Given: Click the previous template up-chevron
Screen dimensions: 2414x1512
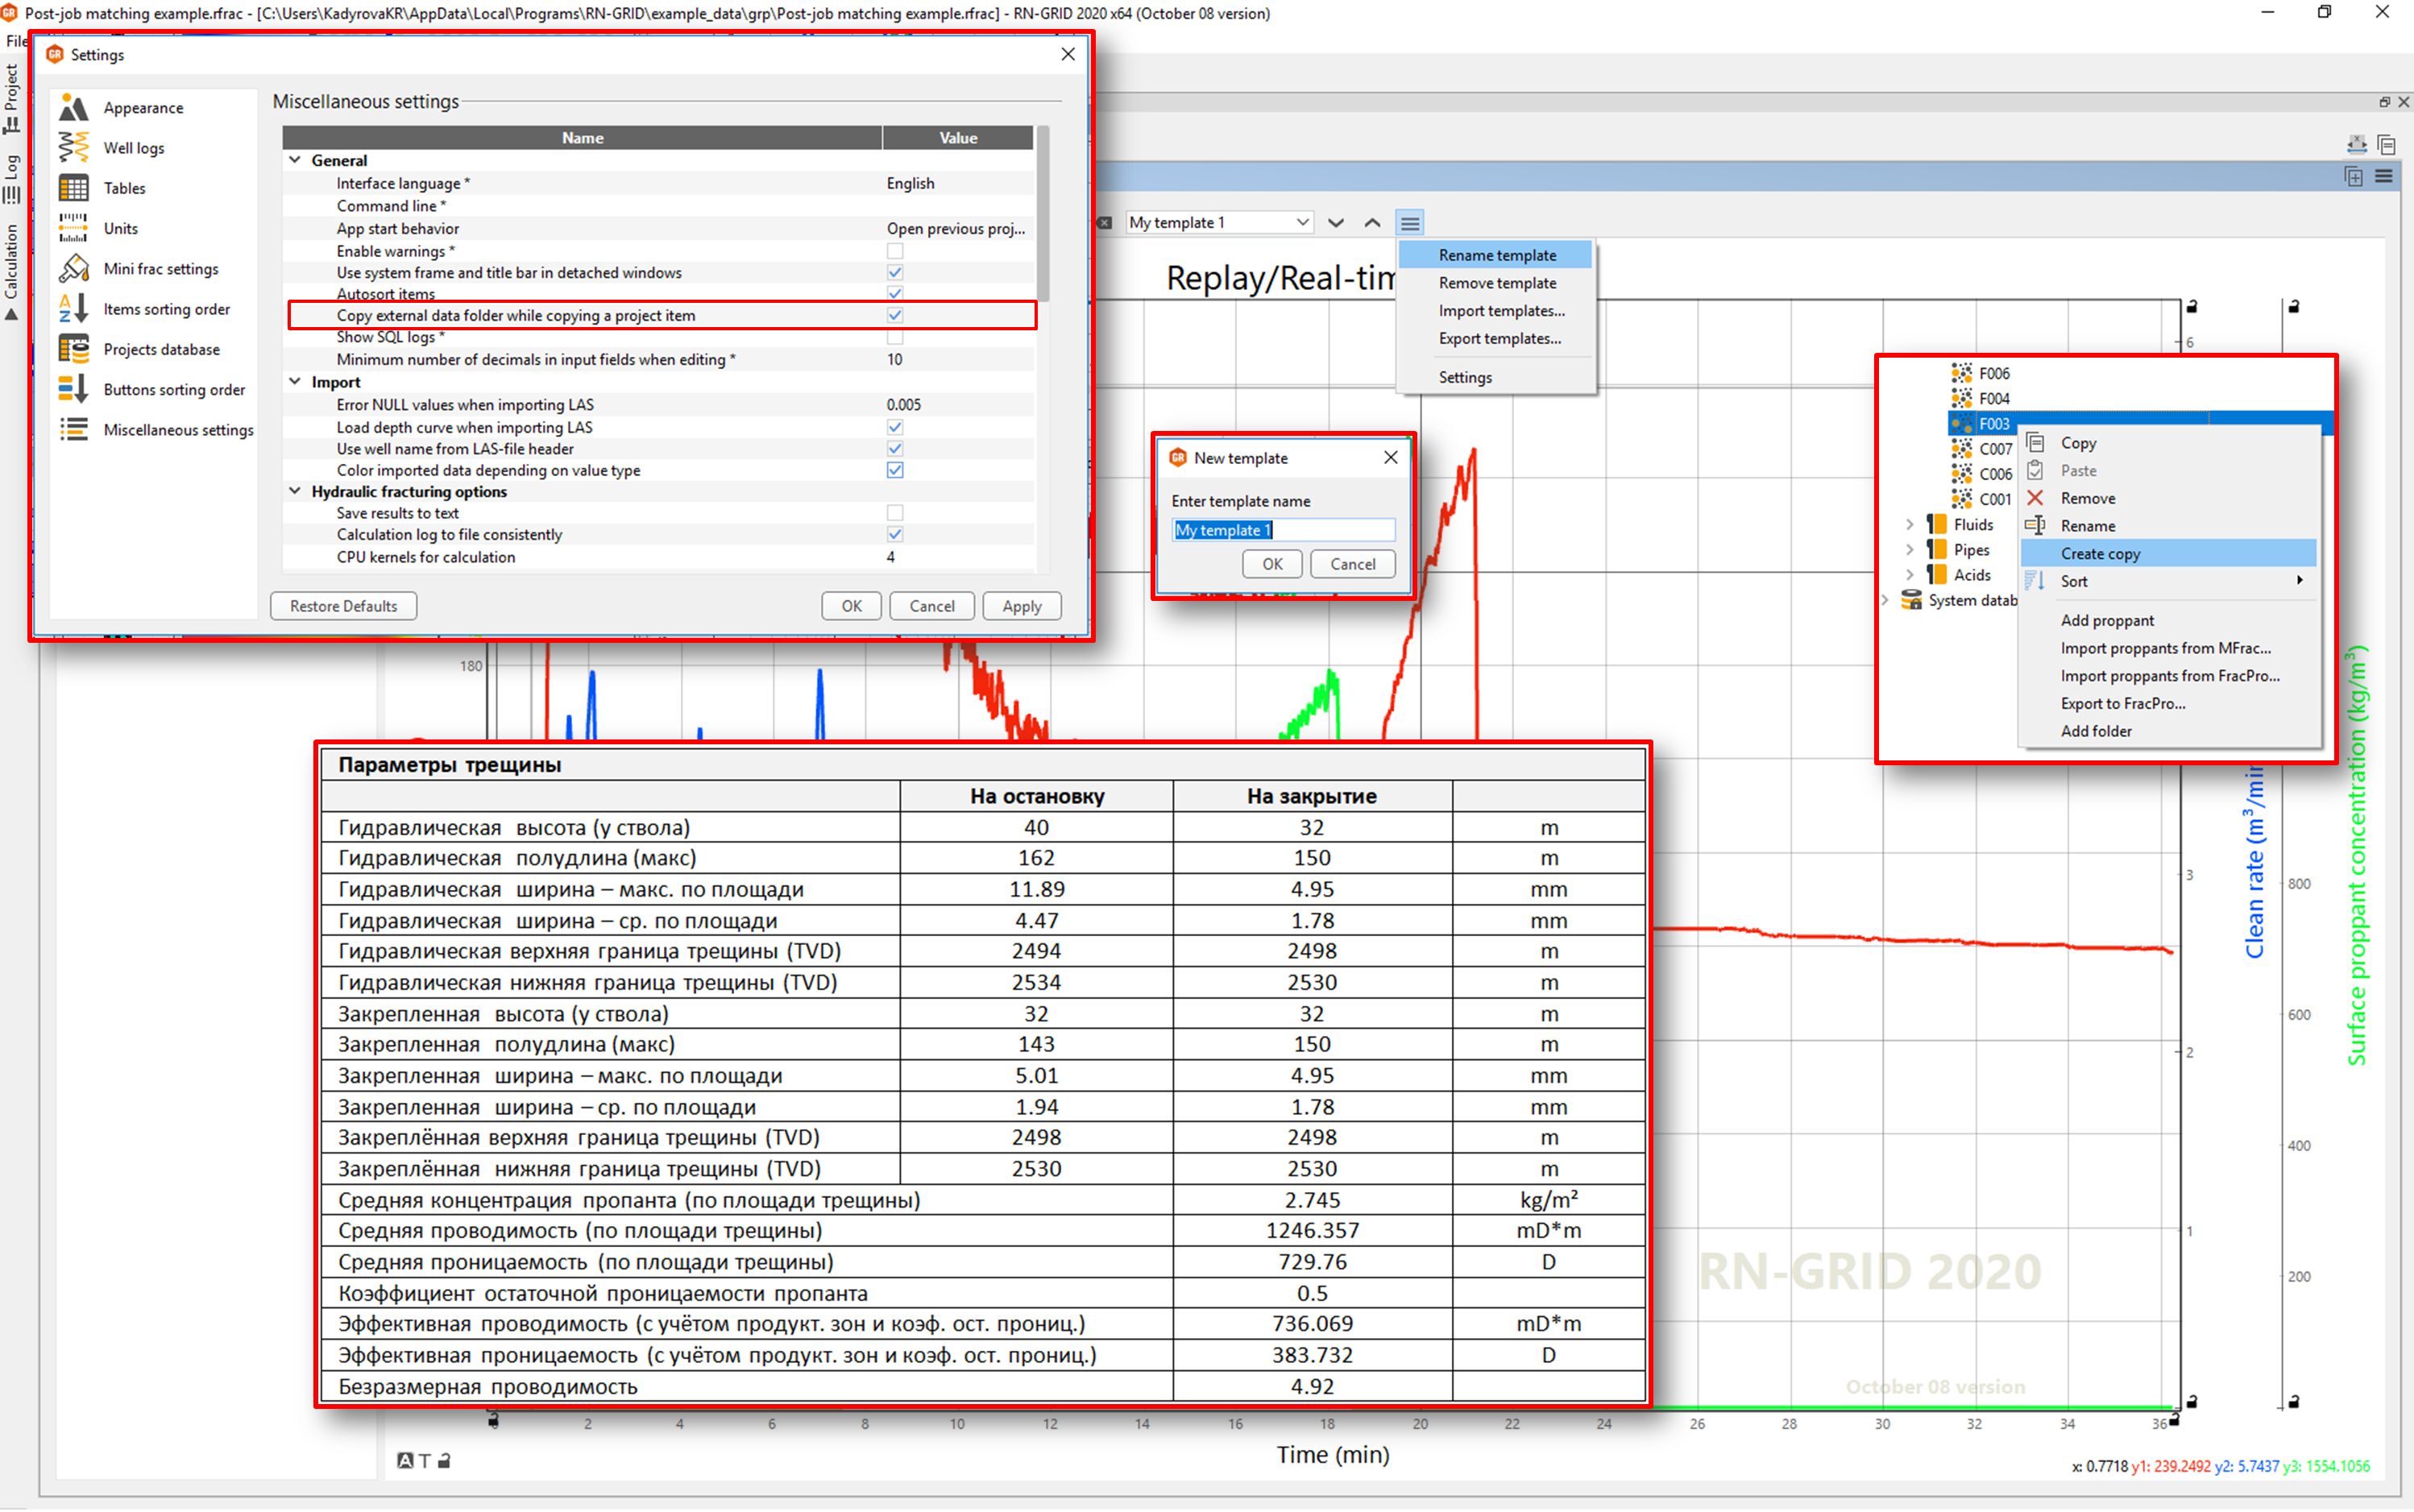Looking at the screenshot, I should pos(1373,223).
